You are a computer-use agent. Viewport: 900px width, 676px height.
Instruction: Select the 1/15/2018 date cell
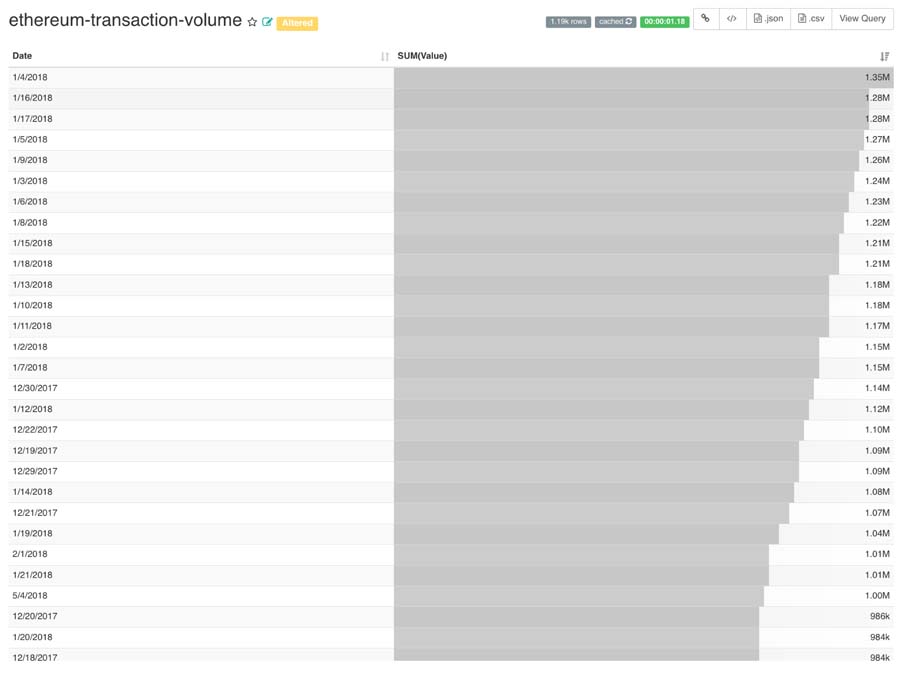201,243
